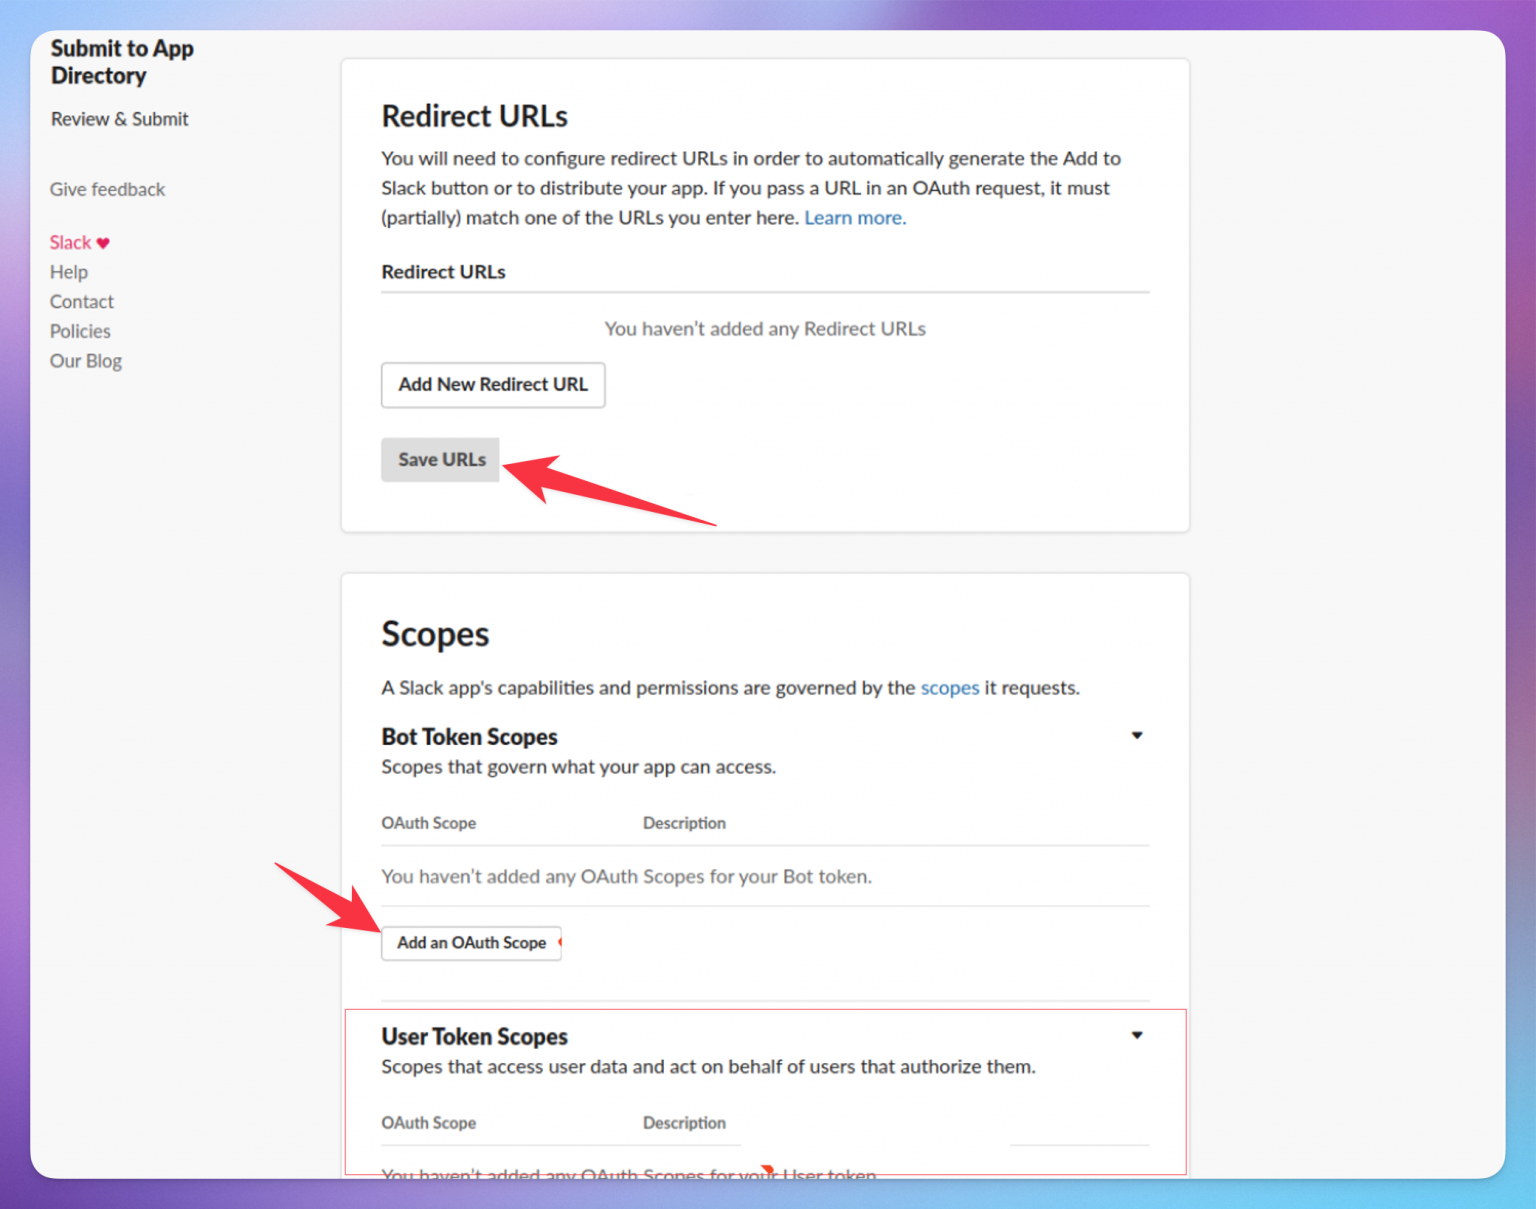Click the Description column header
The image size is (1536, 1209).
coord(684,822)
